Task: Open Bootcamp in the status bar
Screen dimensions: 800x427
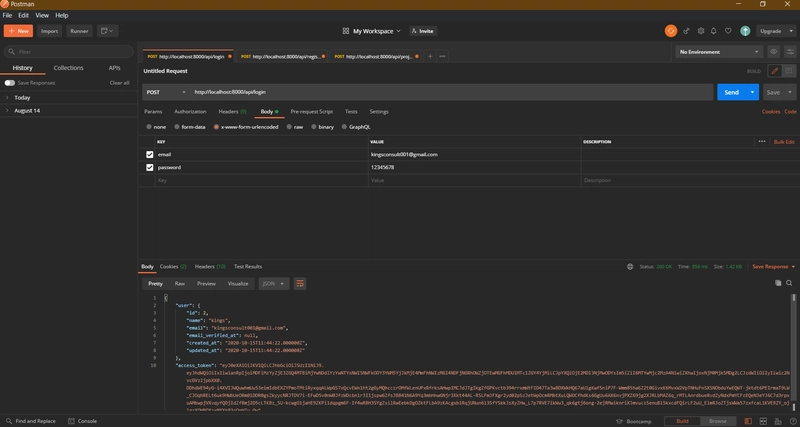Action: click(x=634, y=421)
